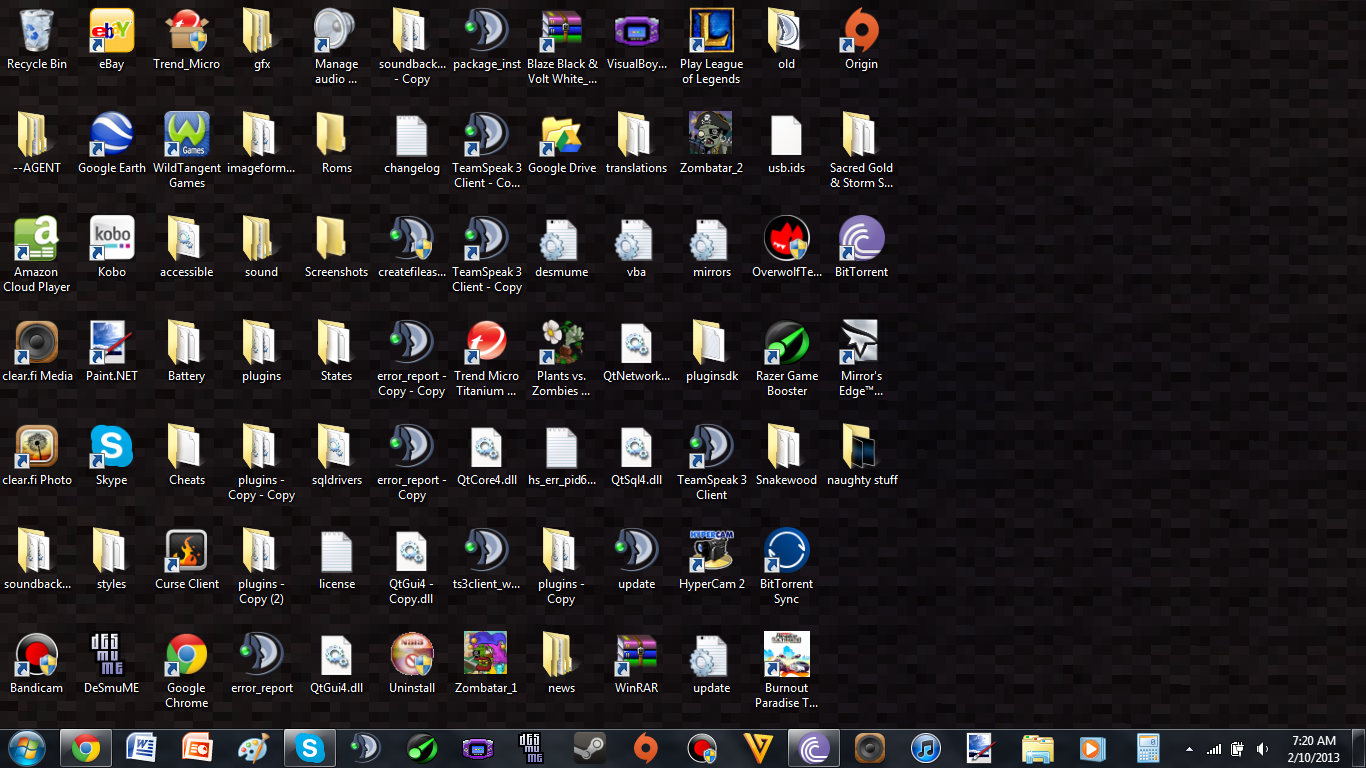Open the volume control in the tray
The width and height of the screenshot is (1366, 768).
[1262, 749]
